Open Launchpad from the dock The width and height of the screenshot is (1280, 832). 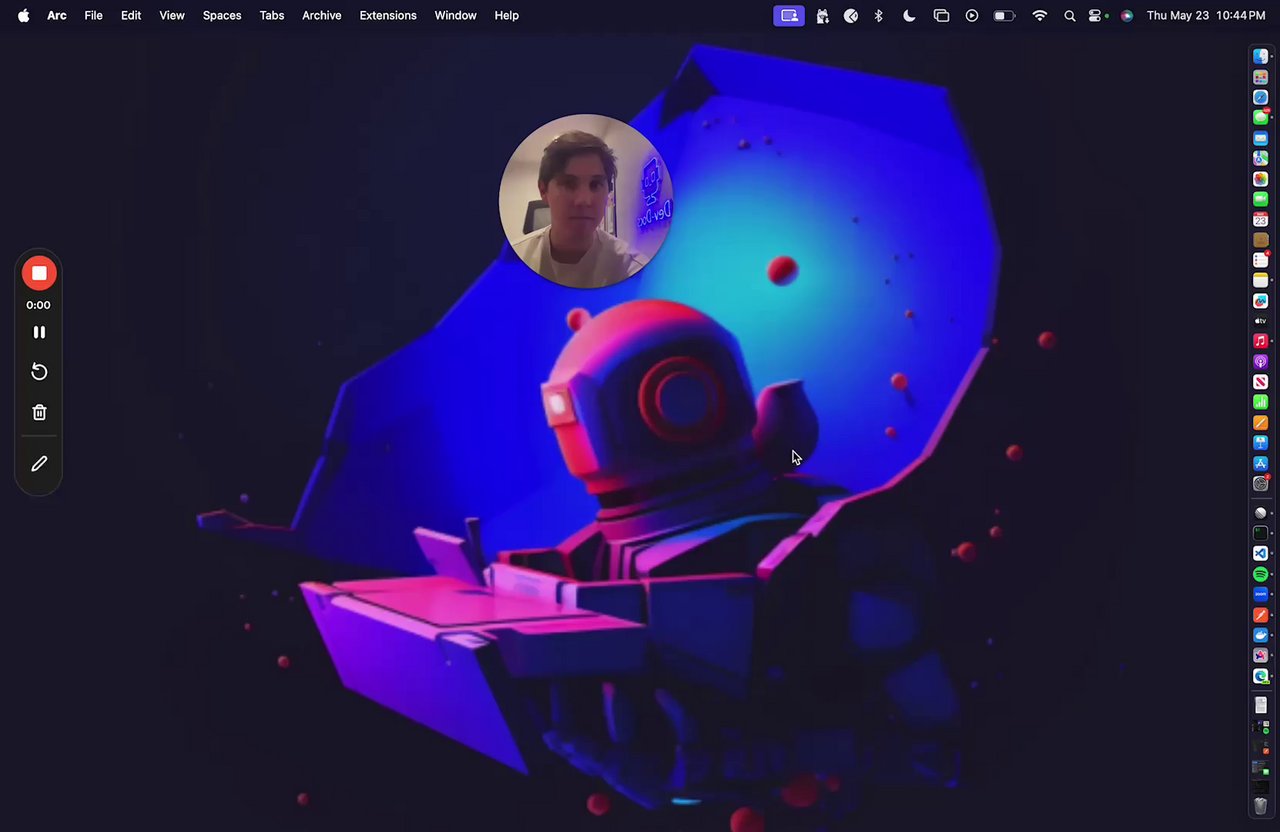pos(1261,77)
